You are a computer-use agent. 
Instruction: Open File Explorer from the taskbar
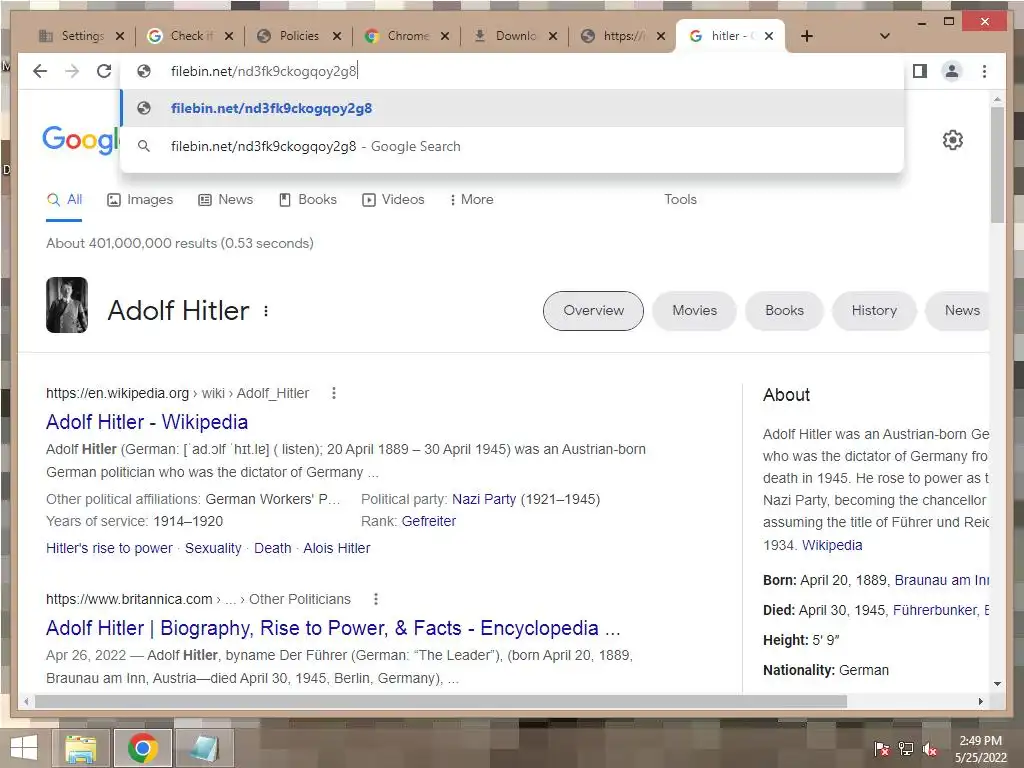[x=80, y=748]
